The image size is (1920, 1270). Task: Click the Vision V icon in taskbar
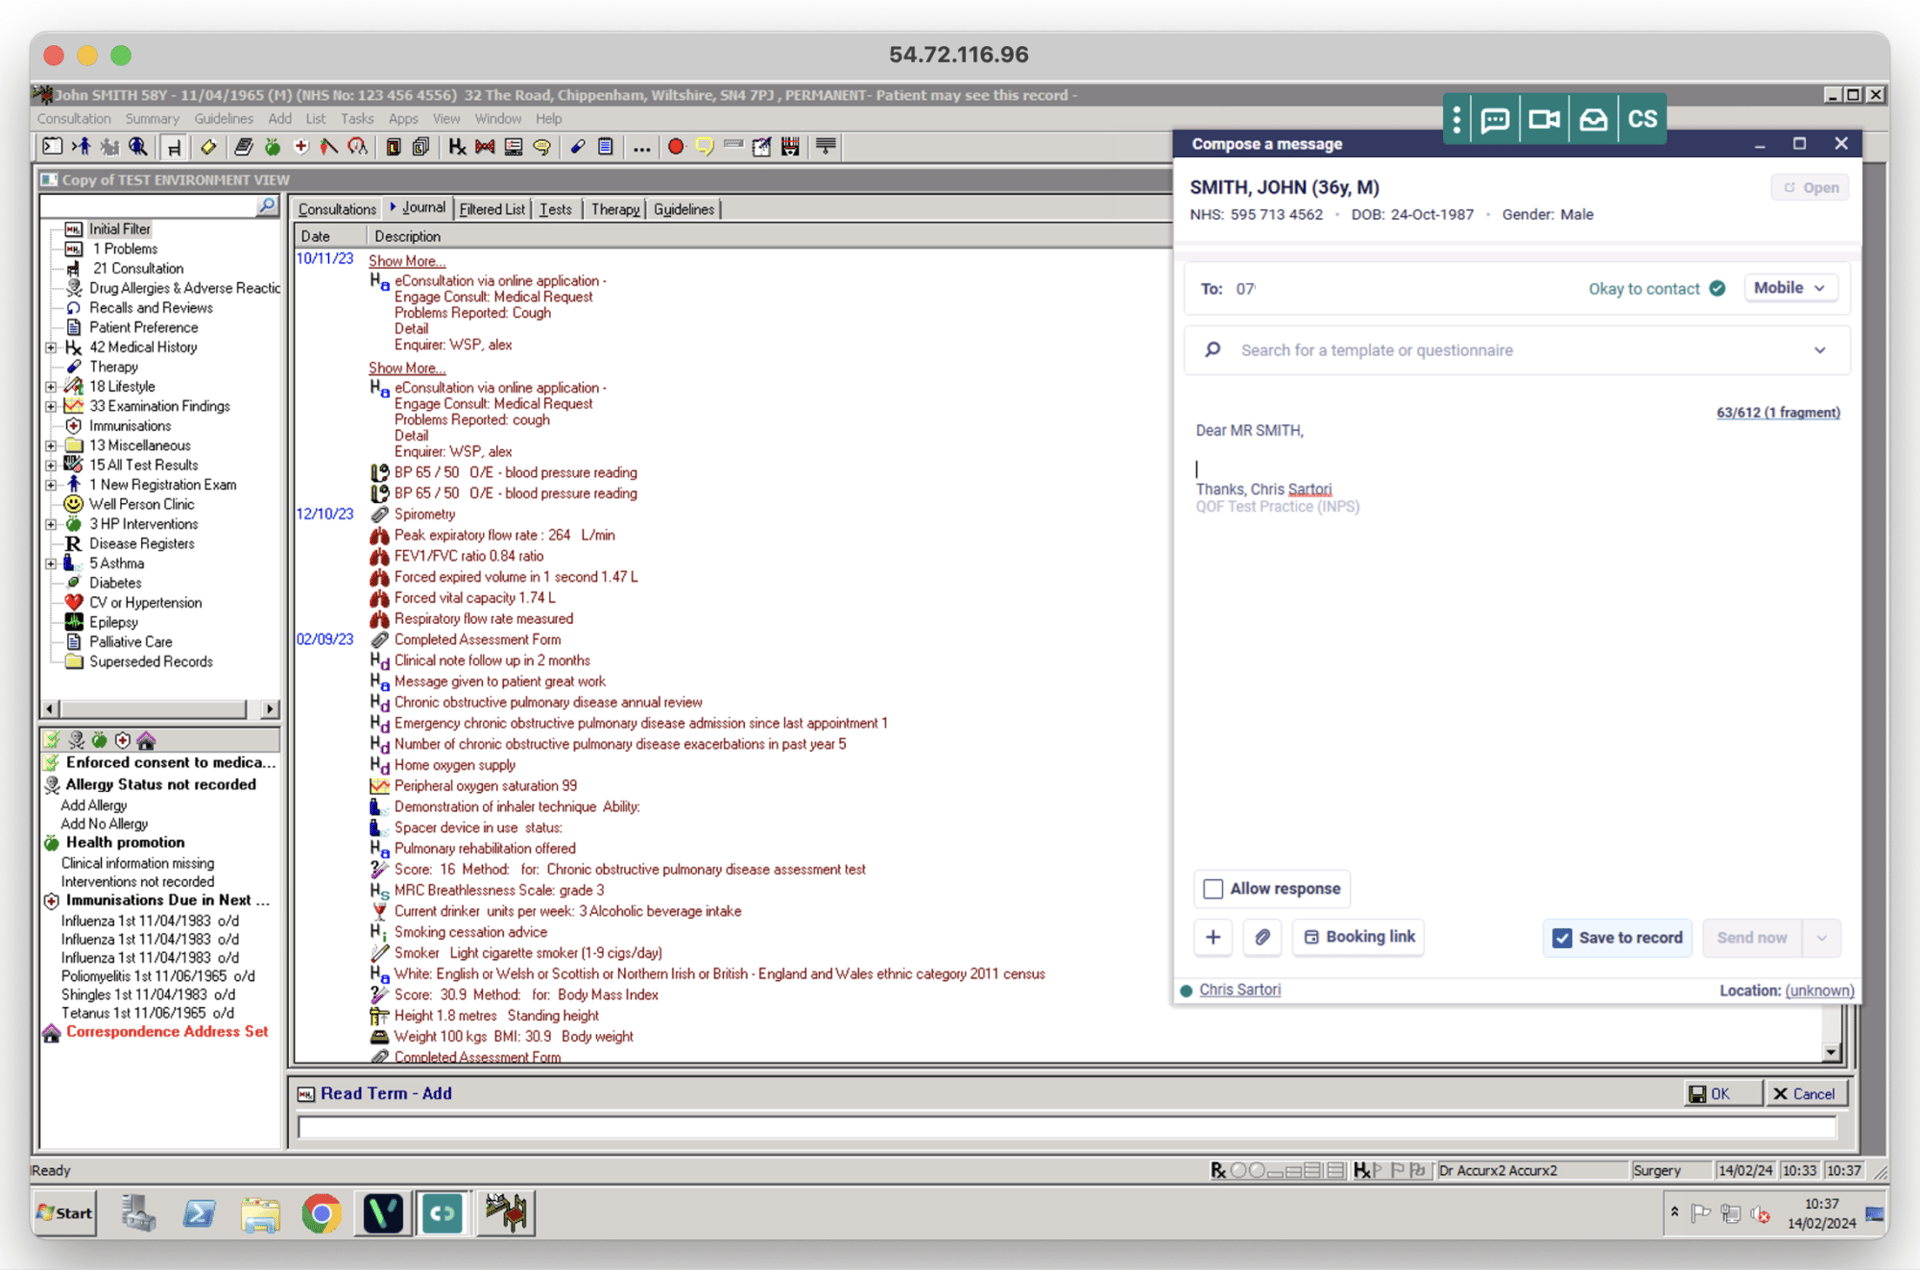coord(382,1213)
